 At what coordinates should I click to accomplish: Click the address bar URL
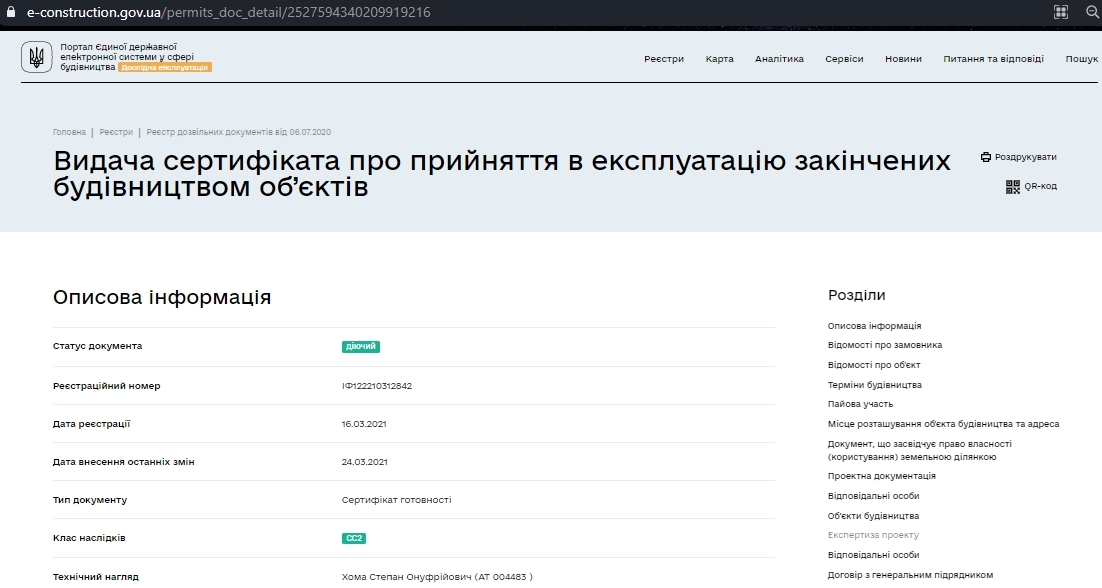point(228,12)
